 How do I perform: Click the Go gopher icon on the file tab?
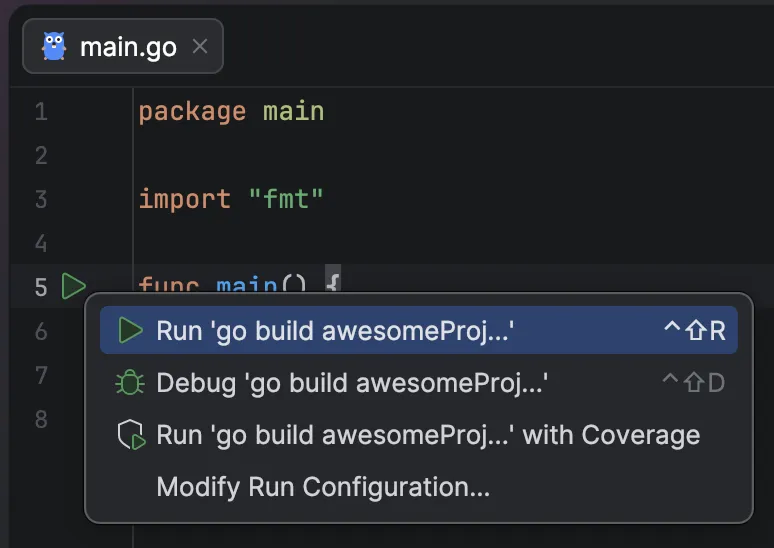(x=53, y=46)
